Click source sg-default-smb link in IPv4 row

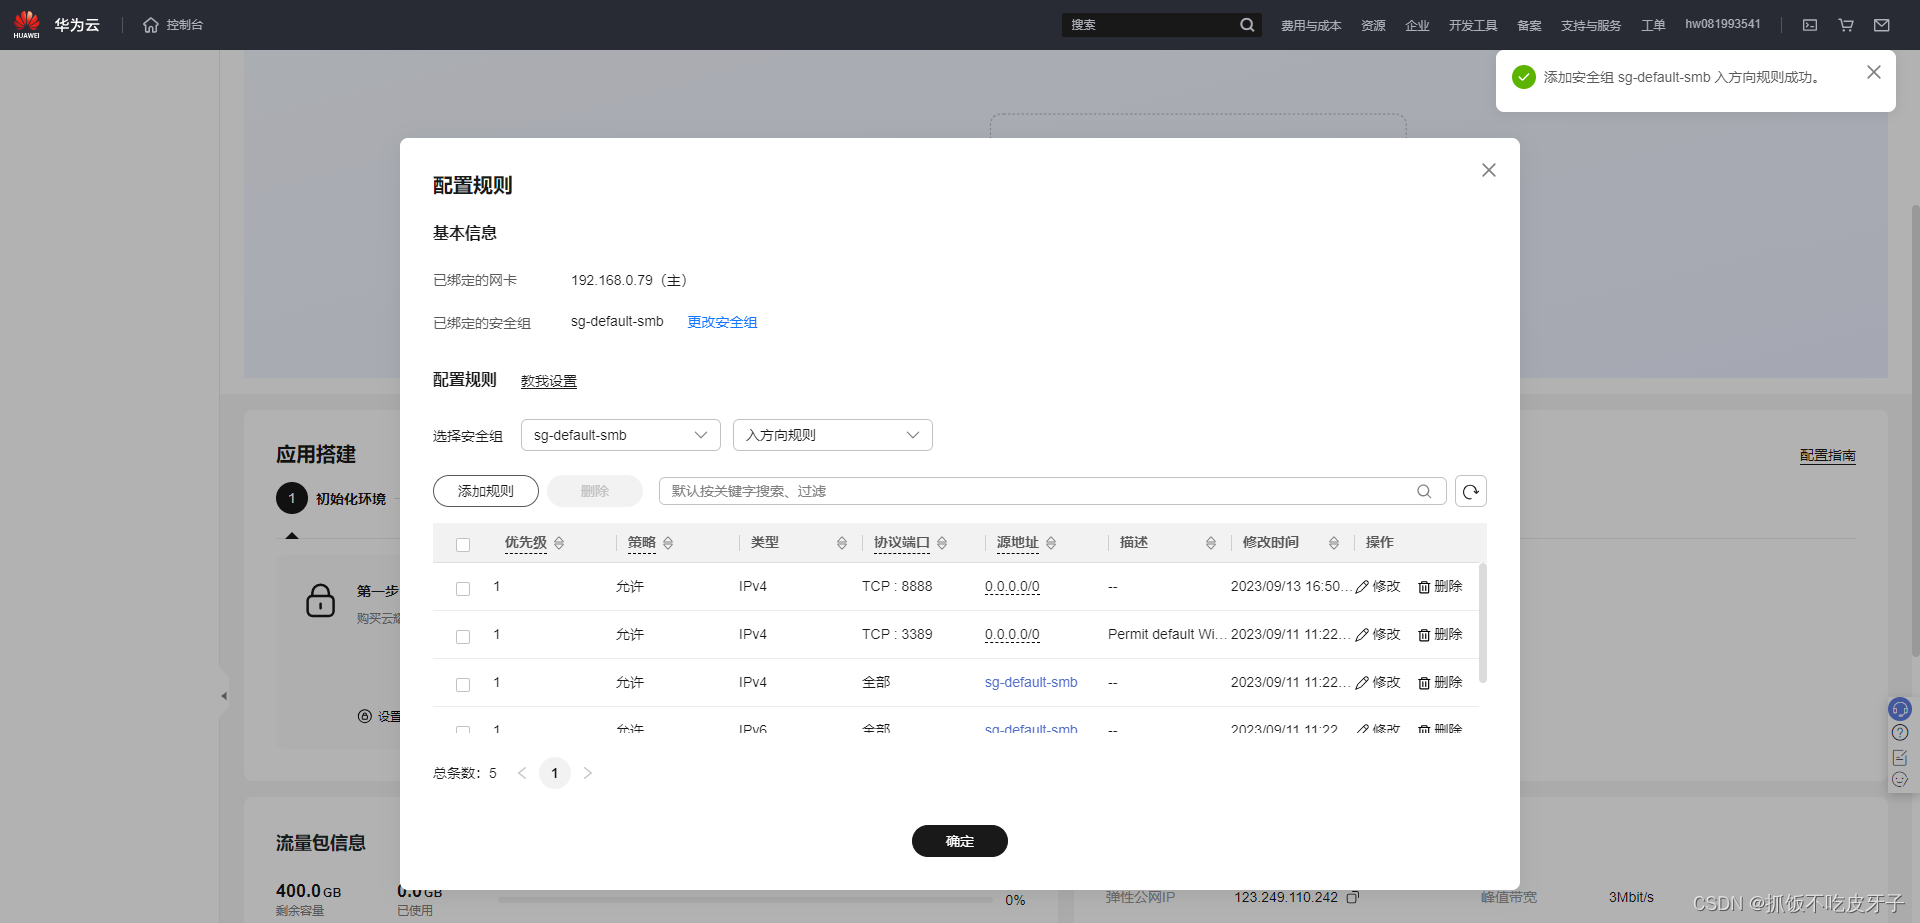click(x=1031, y=682)
